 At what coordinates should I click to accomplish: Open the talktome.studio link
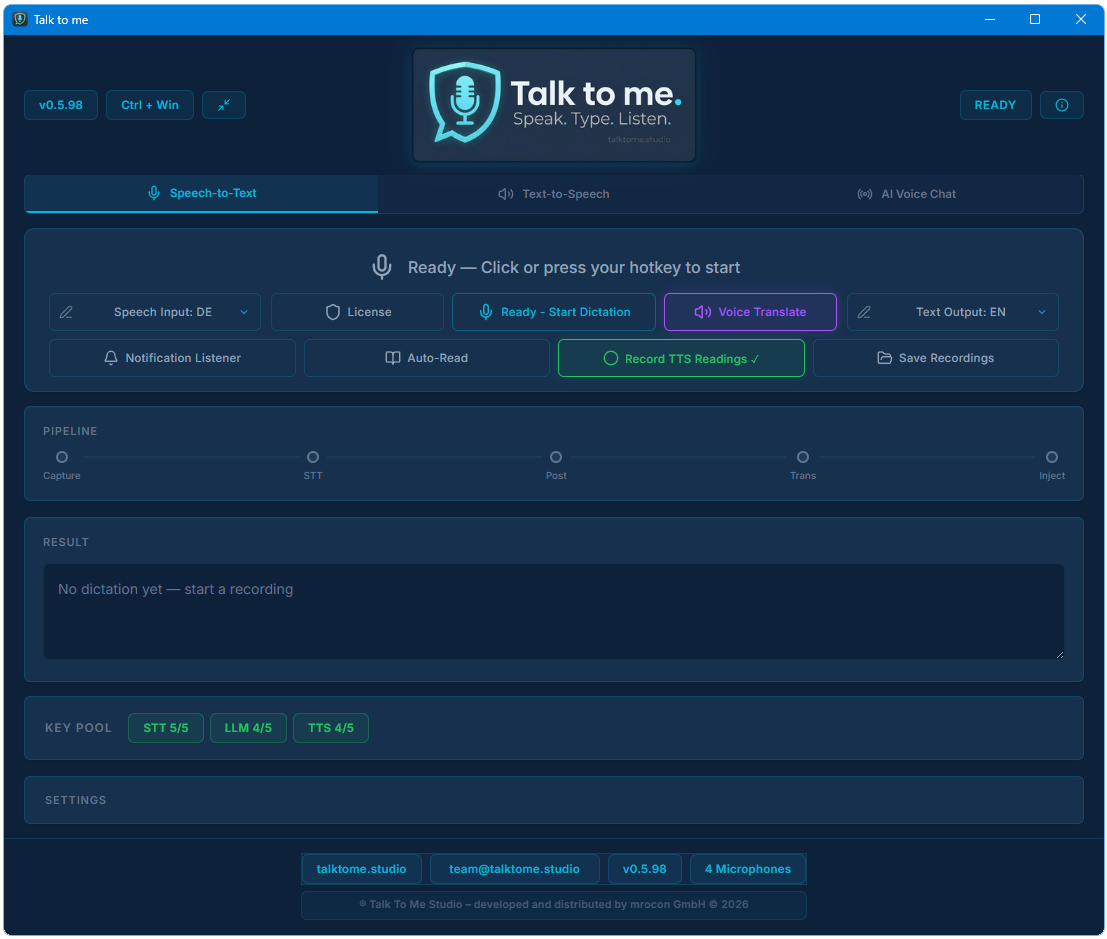(361, 869)
